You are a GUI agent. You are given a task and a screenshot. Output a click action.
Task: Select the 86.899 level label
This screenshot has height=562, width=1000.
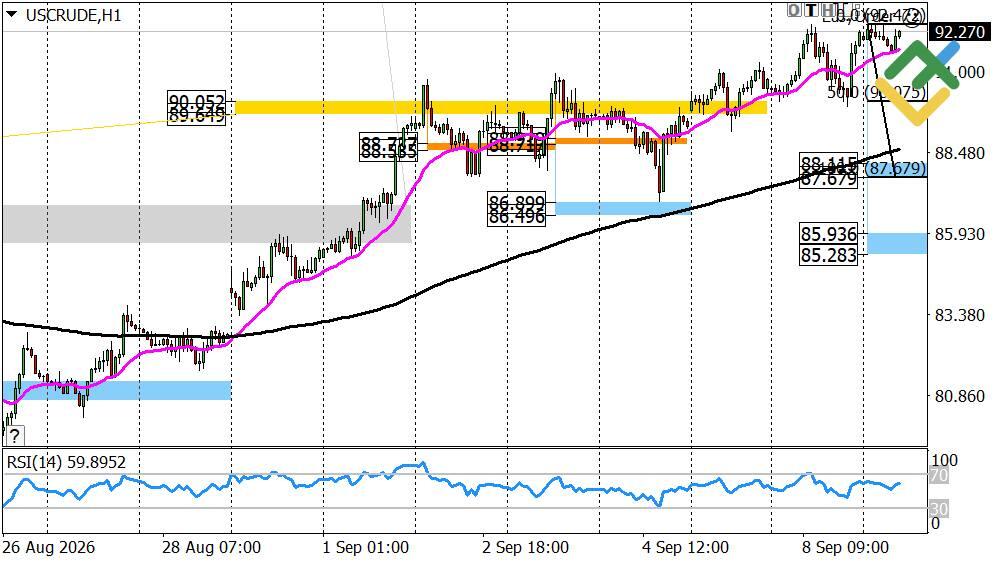point(517,202)
